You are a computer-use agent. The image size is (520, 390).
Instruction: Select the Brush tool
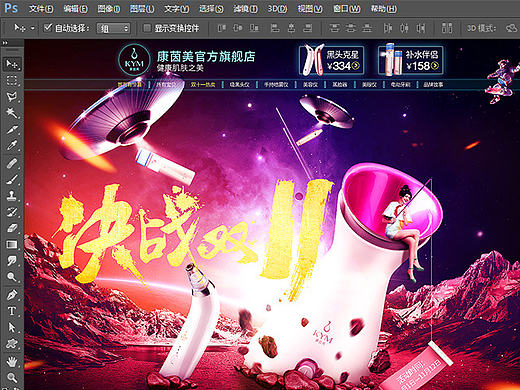(x=12, y=180)
